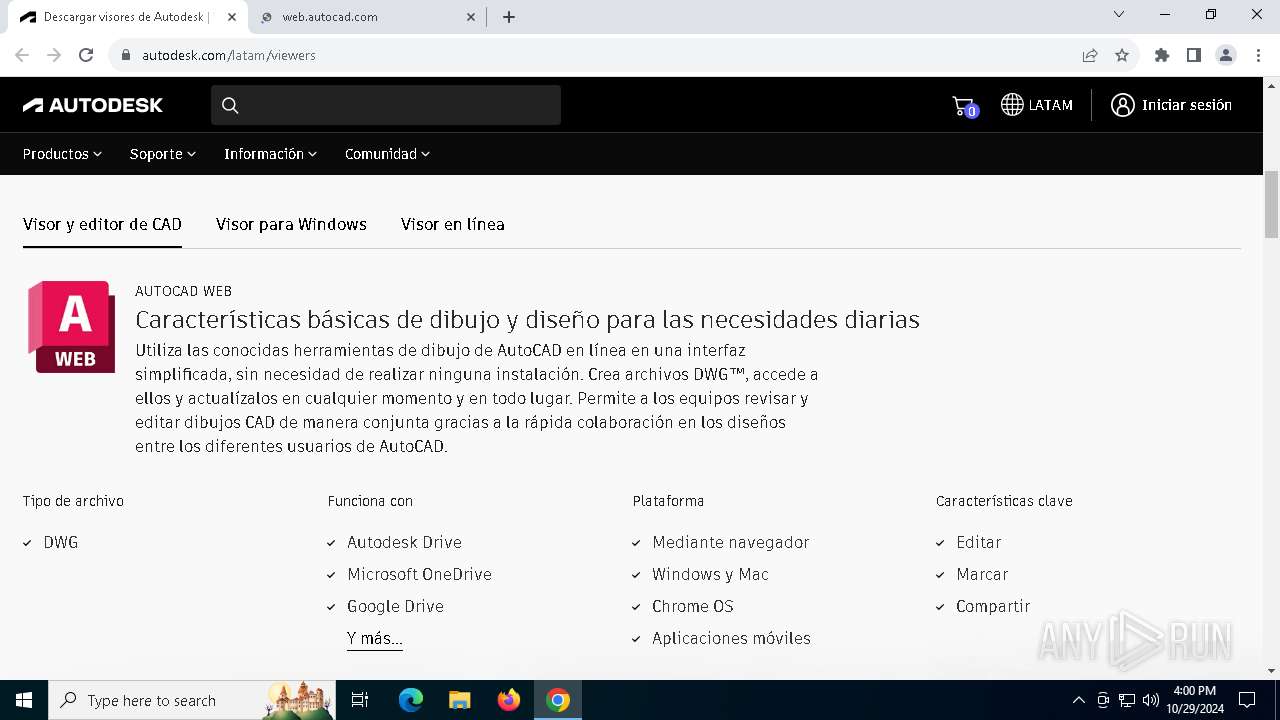Viewport: 1280px width, 720px height.
Task: Click the scrollbar down arrow
Action: click(x=1271, y=670)
